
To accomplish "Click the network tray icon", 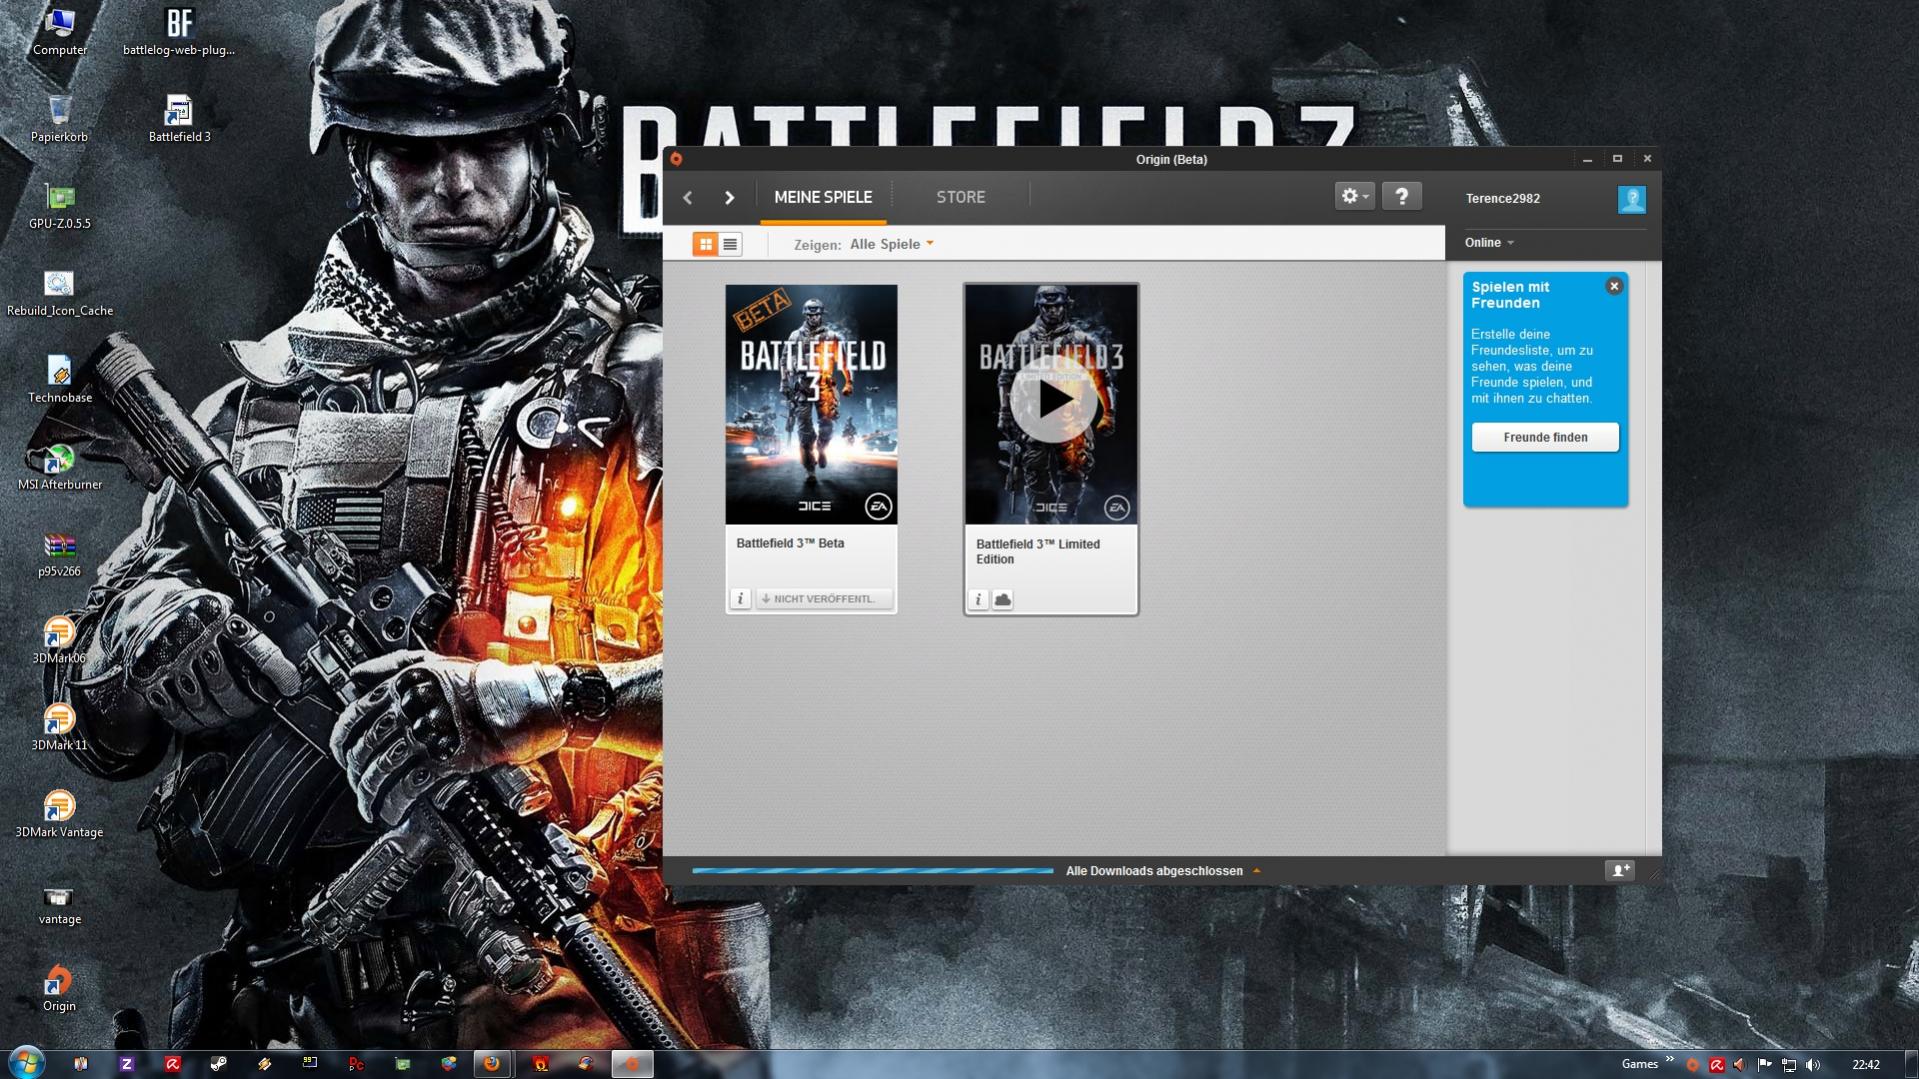I will (1789, 1065).
